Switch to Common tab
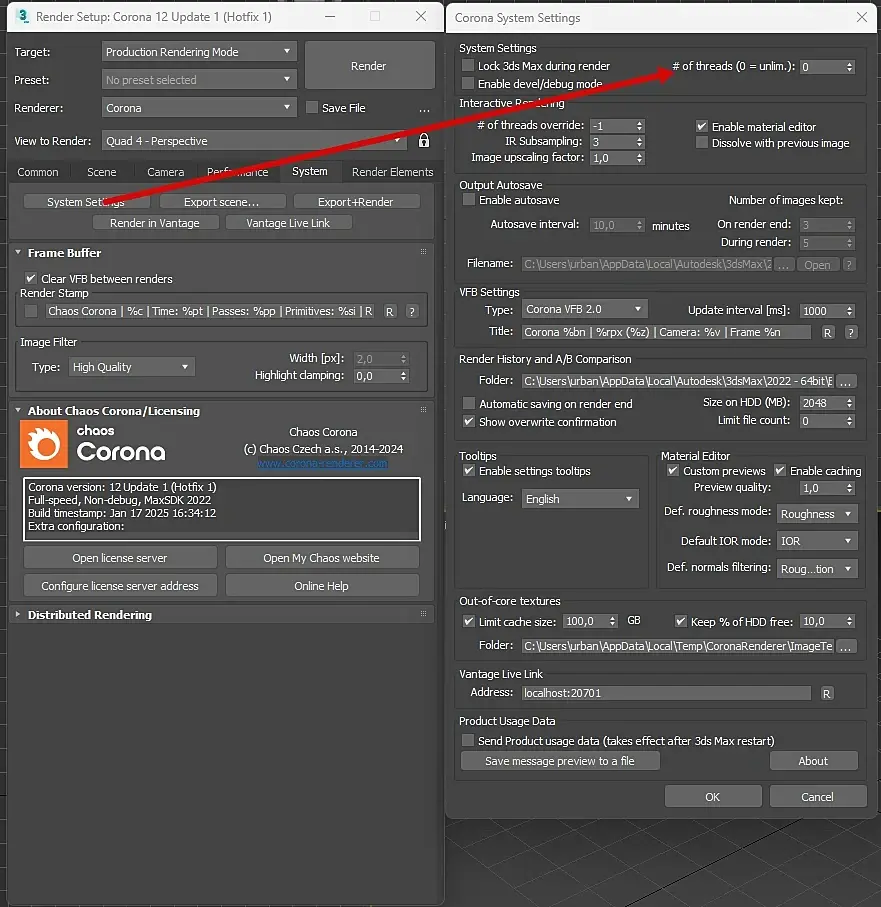Viewport: 881px width, 907px height. (38, 172)
